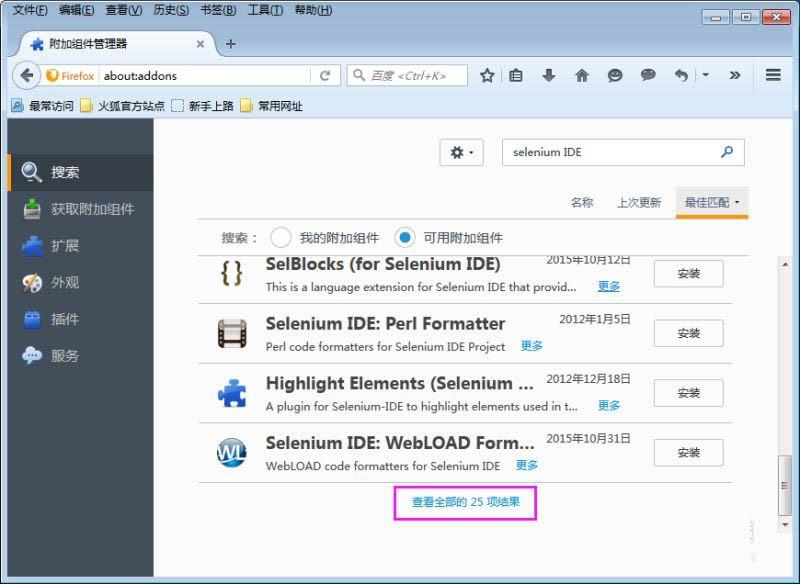This screenshot has width=800, height=584.
Task: Click the Downloads arrow in the toolbar
Action: coord(550,75)
